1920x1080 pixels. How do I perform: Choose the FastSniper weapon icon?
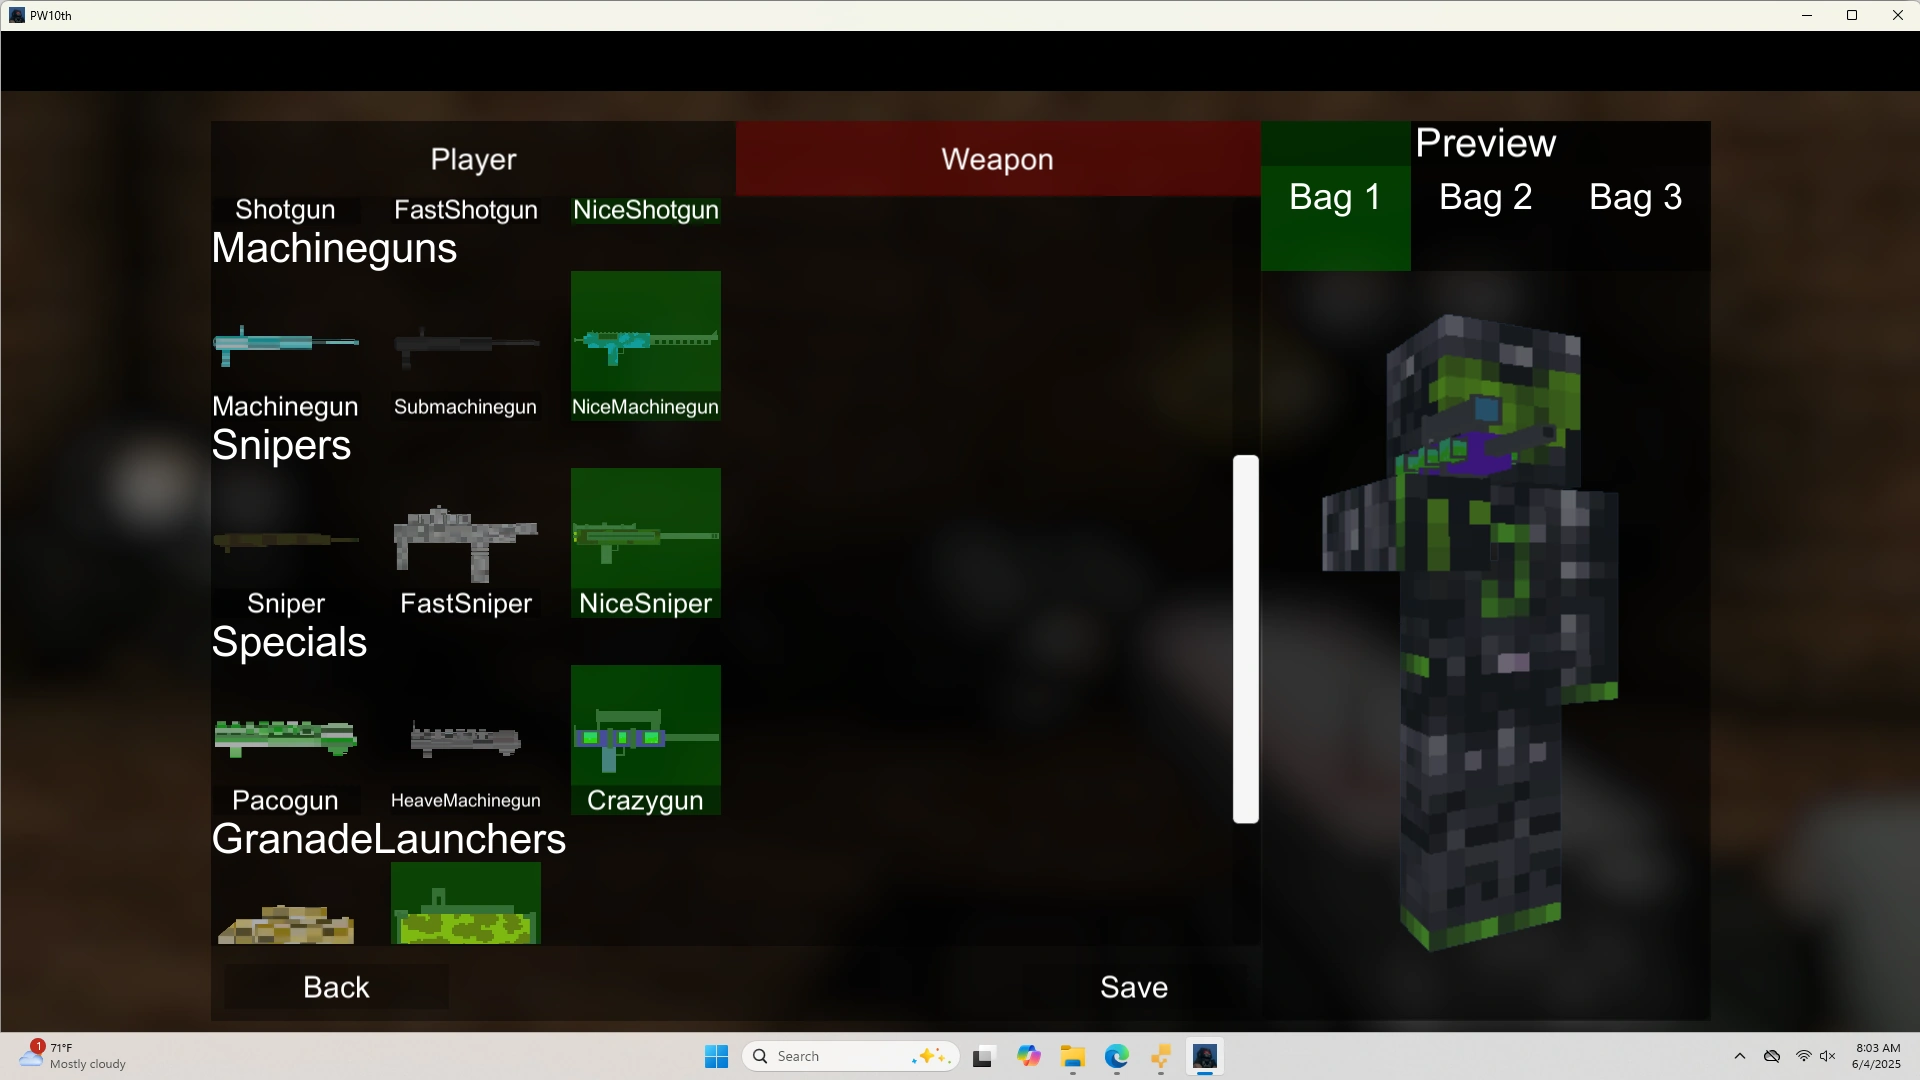click(x=465, y=542)
